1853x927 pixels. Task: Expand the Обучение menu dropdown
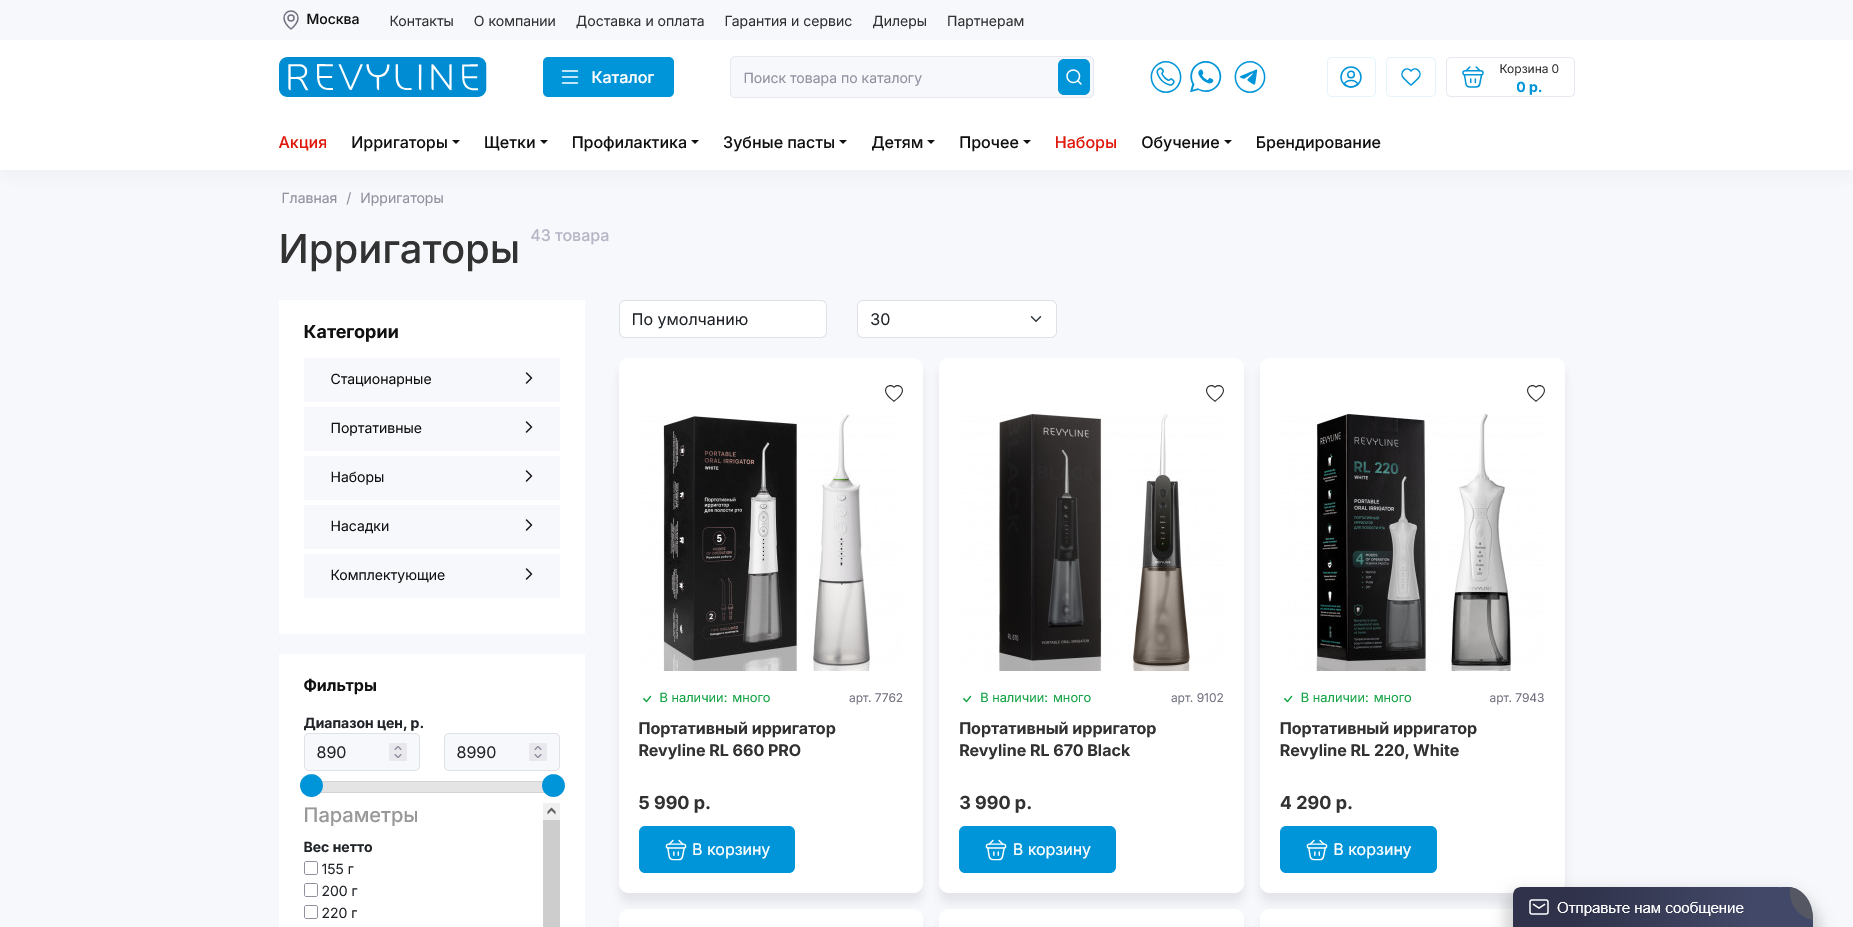(x=1186, y=143)
